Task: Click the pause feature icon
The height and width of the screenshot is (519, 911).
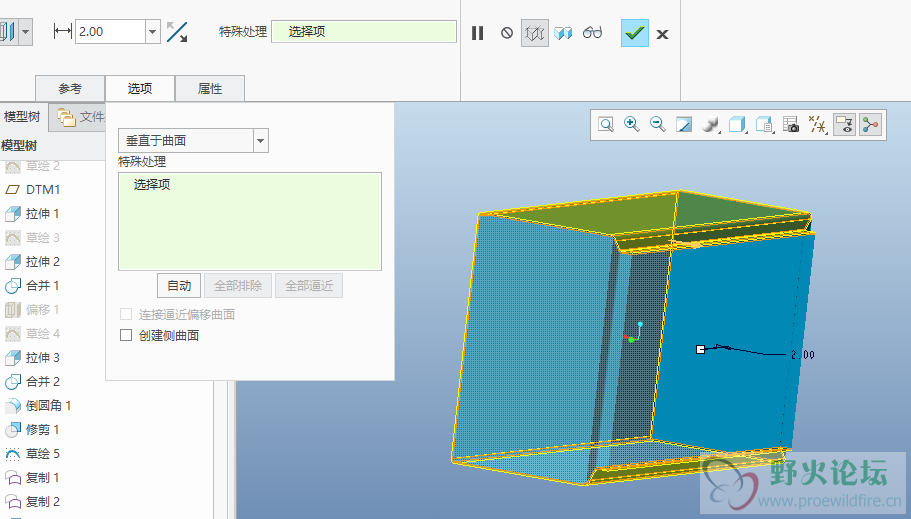Action: (478, 33)
